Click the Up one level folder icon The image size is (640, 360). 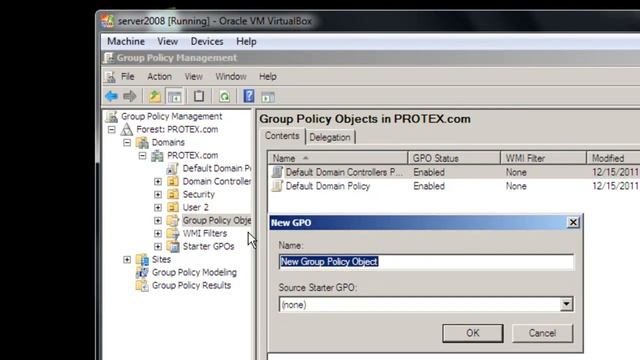(155, 96)
